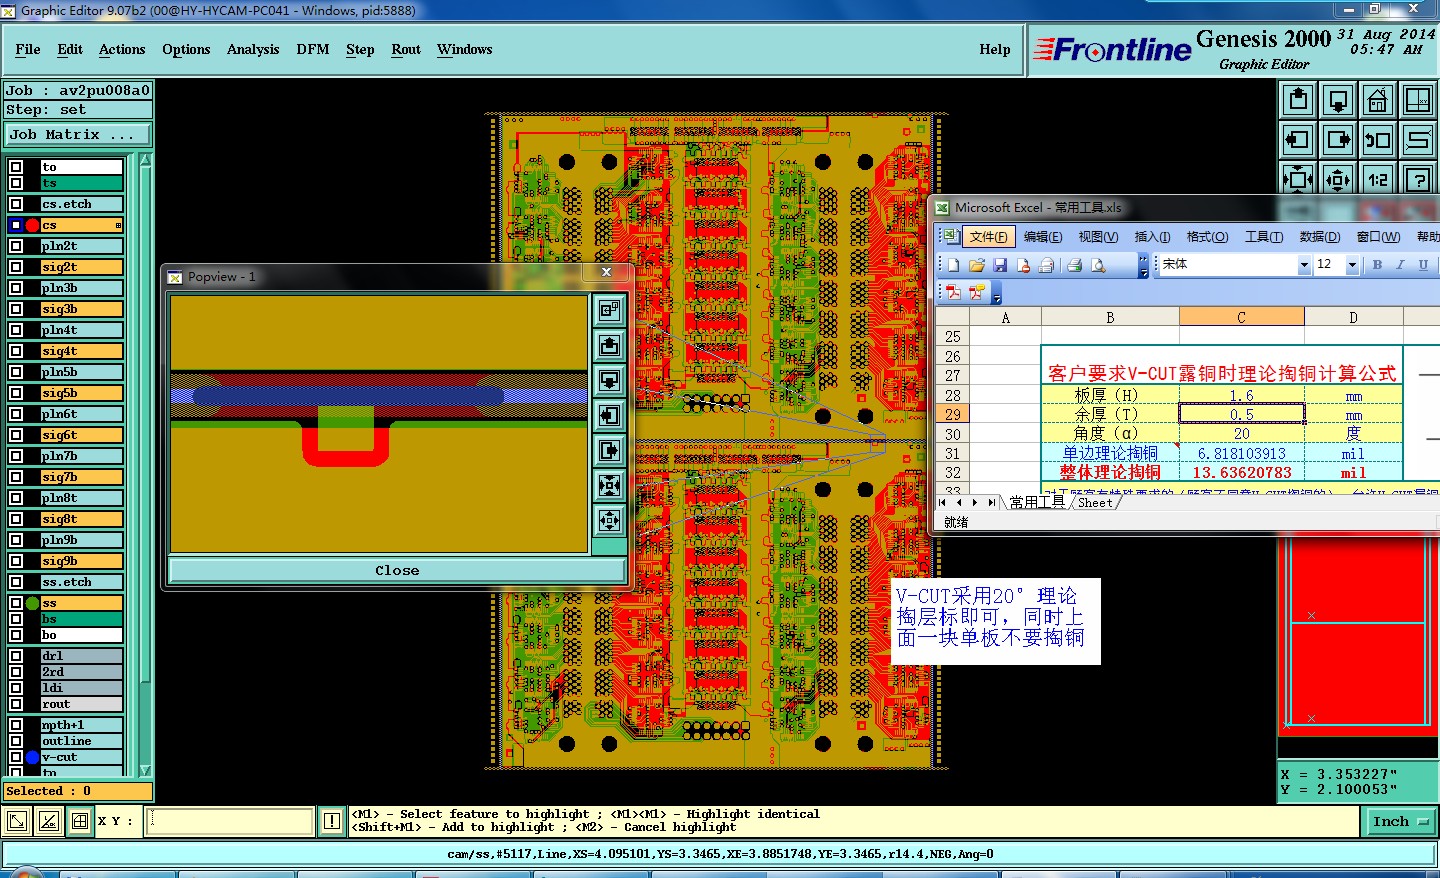Zoom in icon with inward arrows
This screenshot has width=1440, height=878.
pos(1298,180)
